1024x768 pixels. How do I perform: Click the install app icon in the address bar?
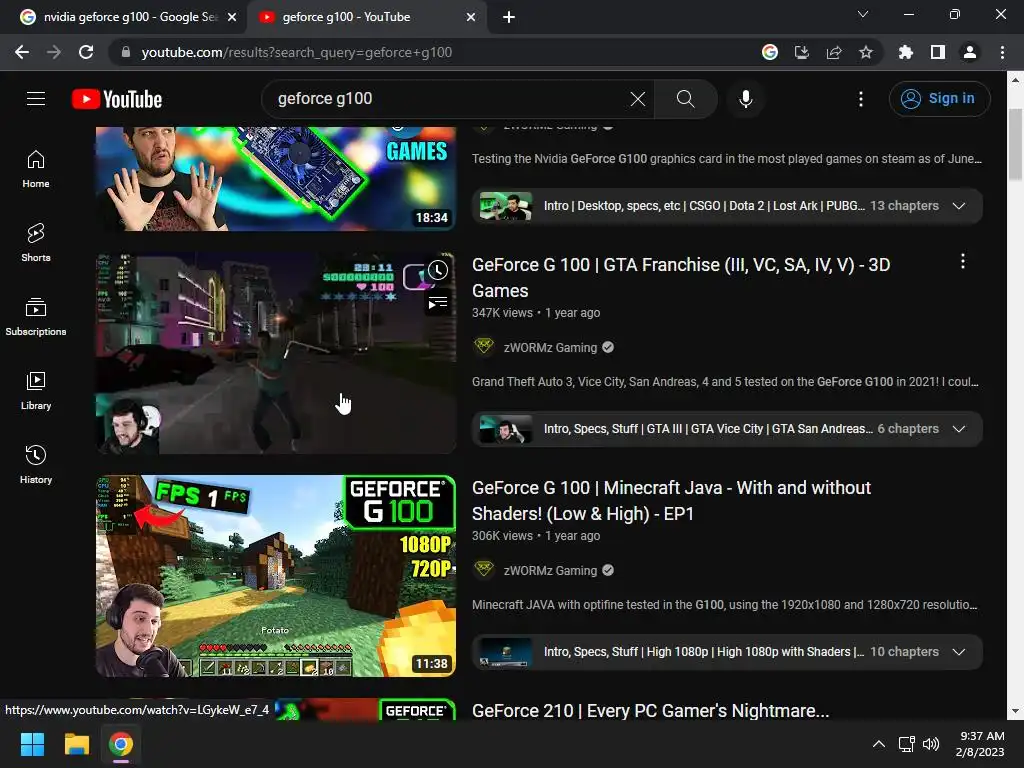[802, 52]
